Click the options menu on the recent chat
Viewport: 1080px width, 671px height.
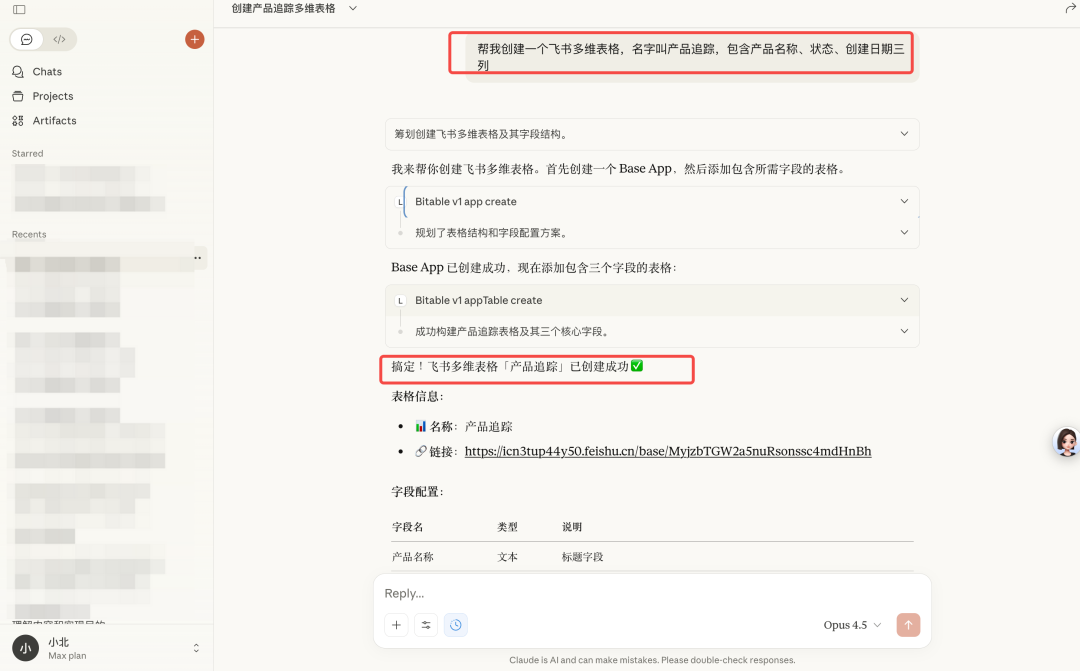[x=198, y=258]
